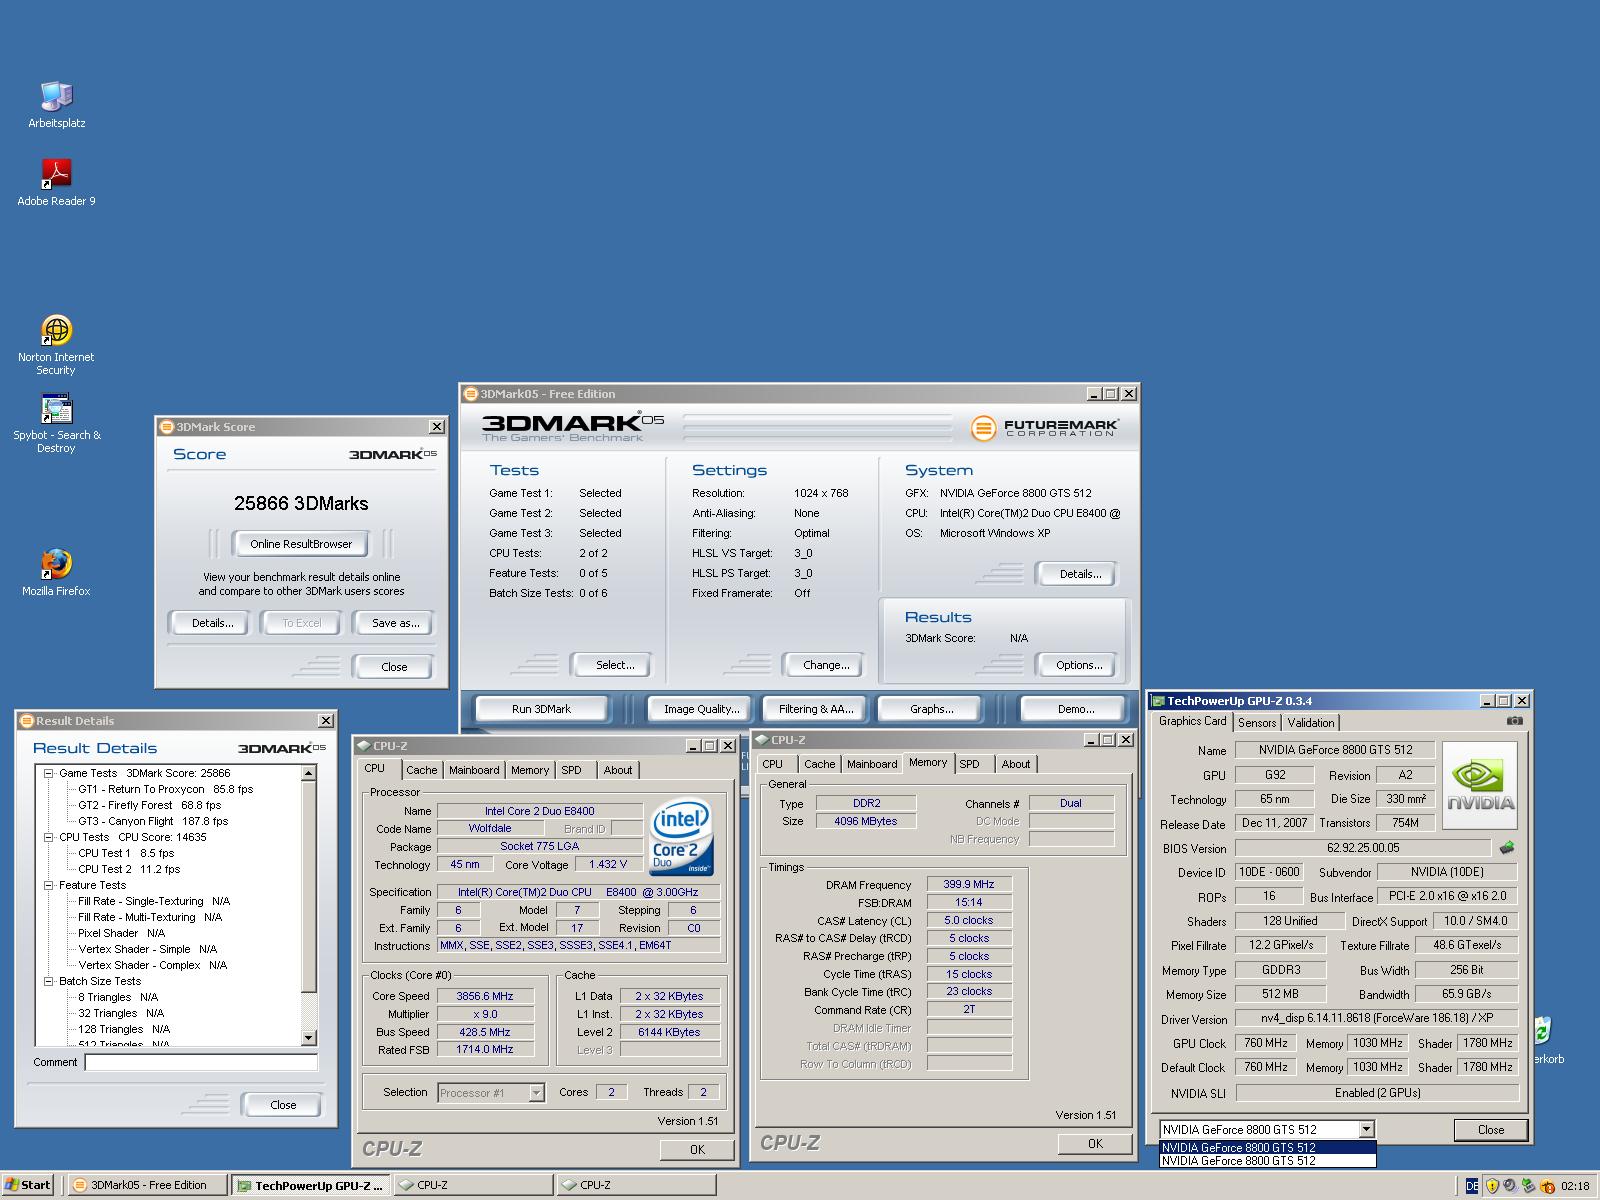Click Close button in GPU-Z window
Screen dimensions: 1600x1200
click(1490, 1130)
